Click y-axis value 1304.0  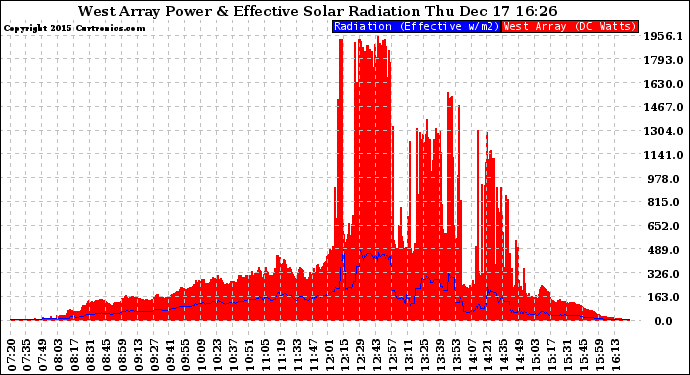coord(664,131)
